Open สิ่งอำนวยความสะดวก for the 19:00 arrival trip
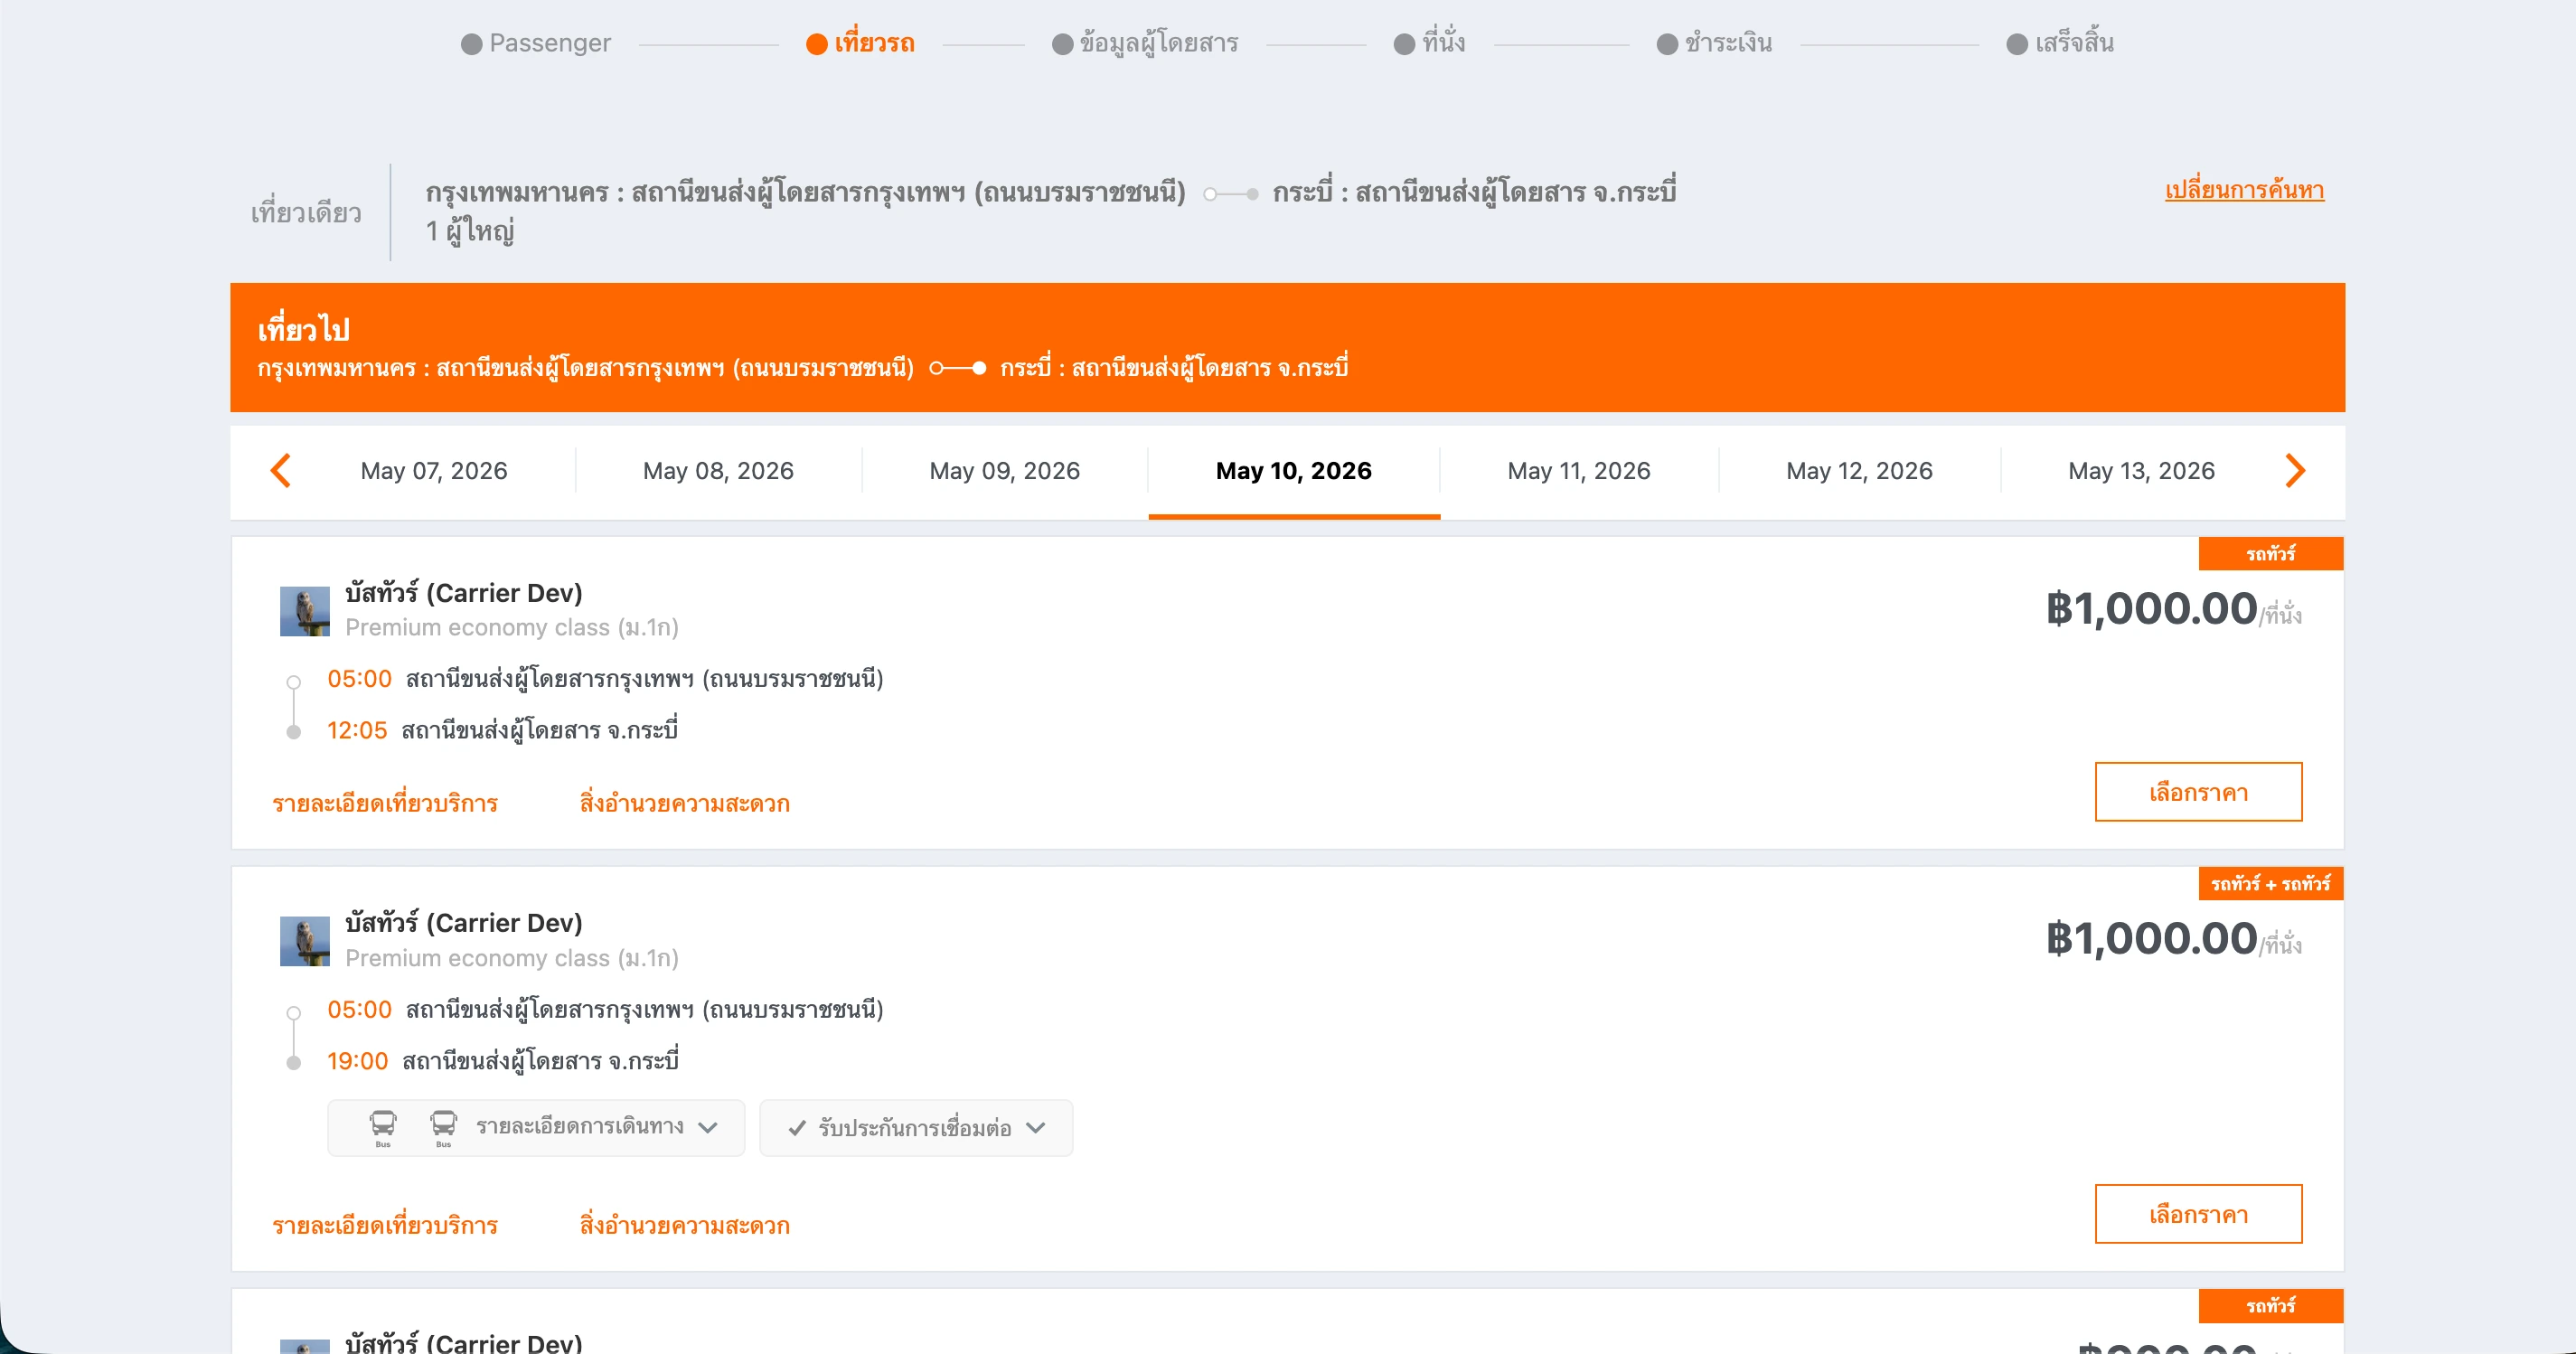The height and width of the screenshot is (1354, 2576). (x=685, y=1225)
